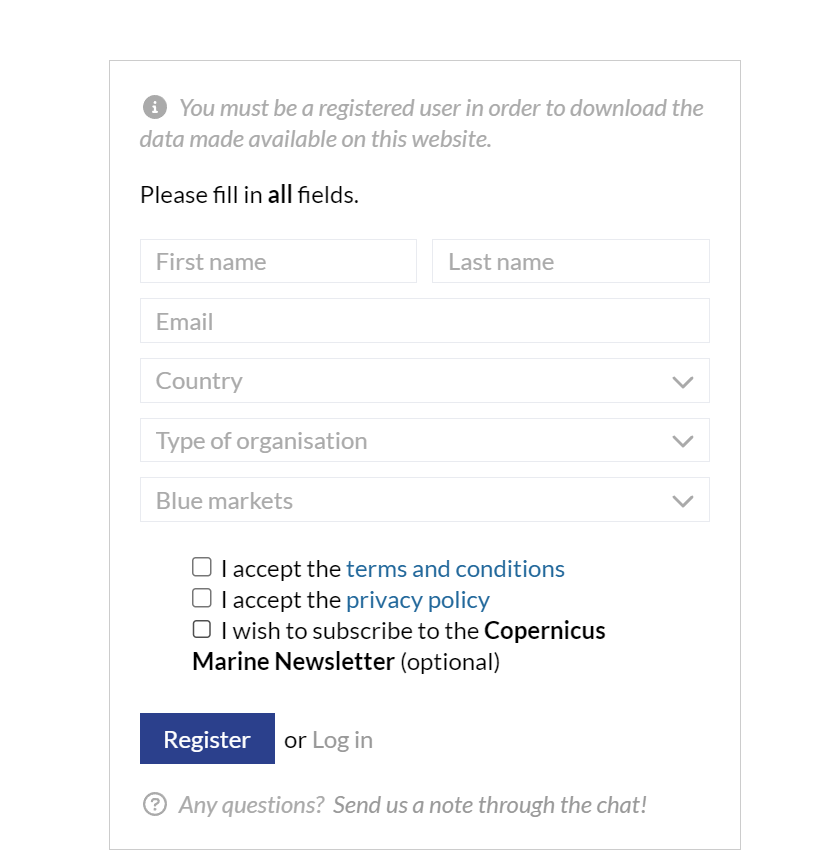Expand the Type of organisation dropdown
The width and height of the screenshot is (831, 861).
tap(400, 441)
